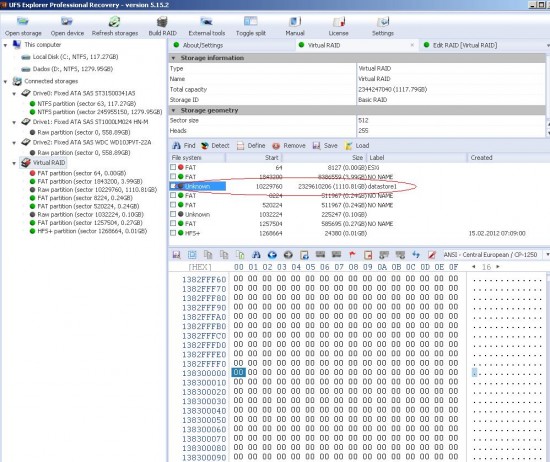Click the Detect partitions button

tap(215, 146)
